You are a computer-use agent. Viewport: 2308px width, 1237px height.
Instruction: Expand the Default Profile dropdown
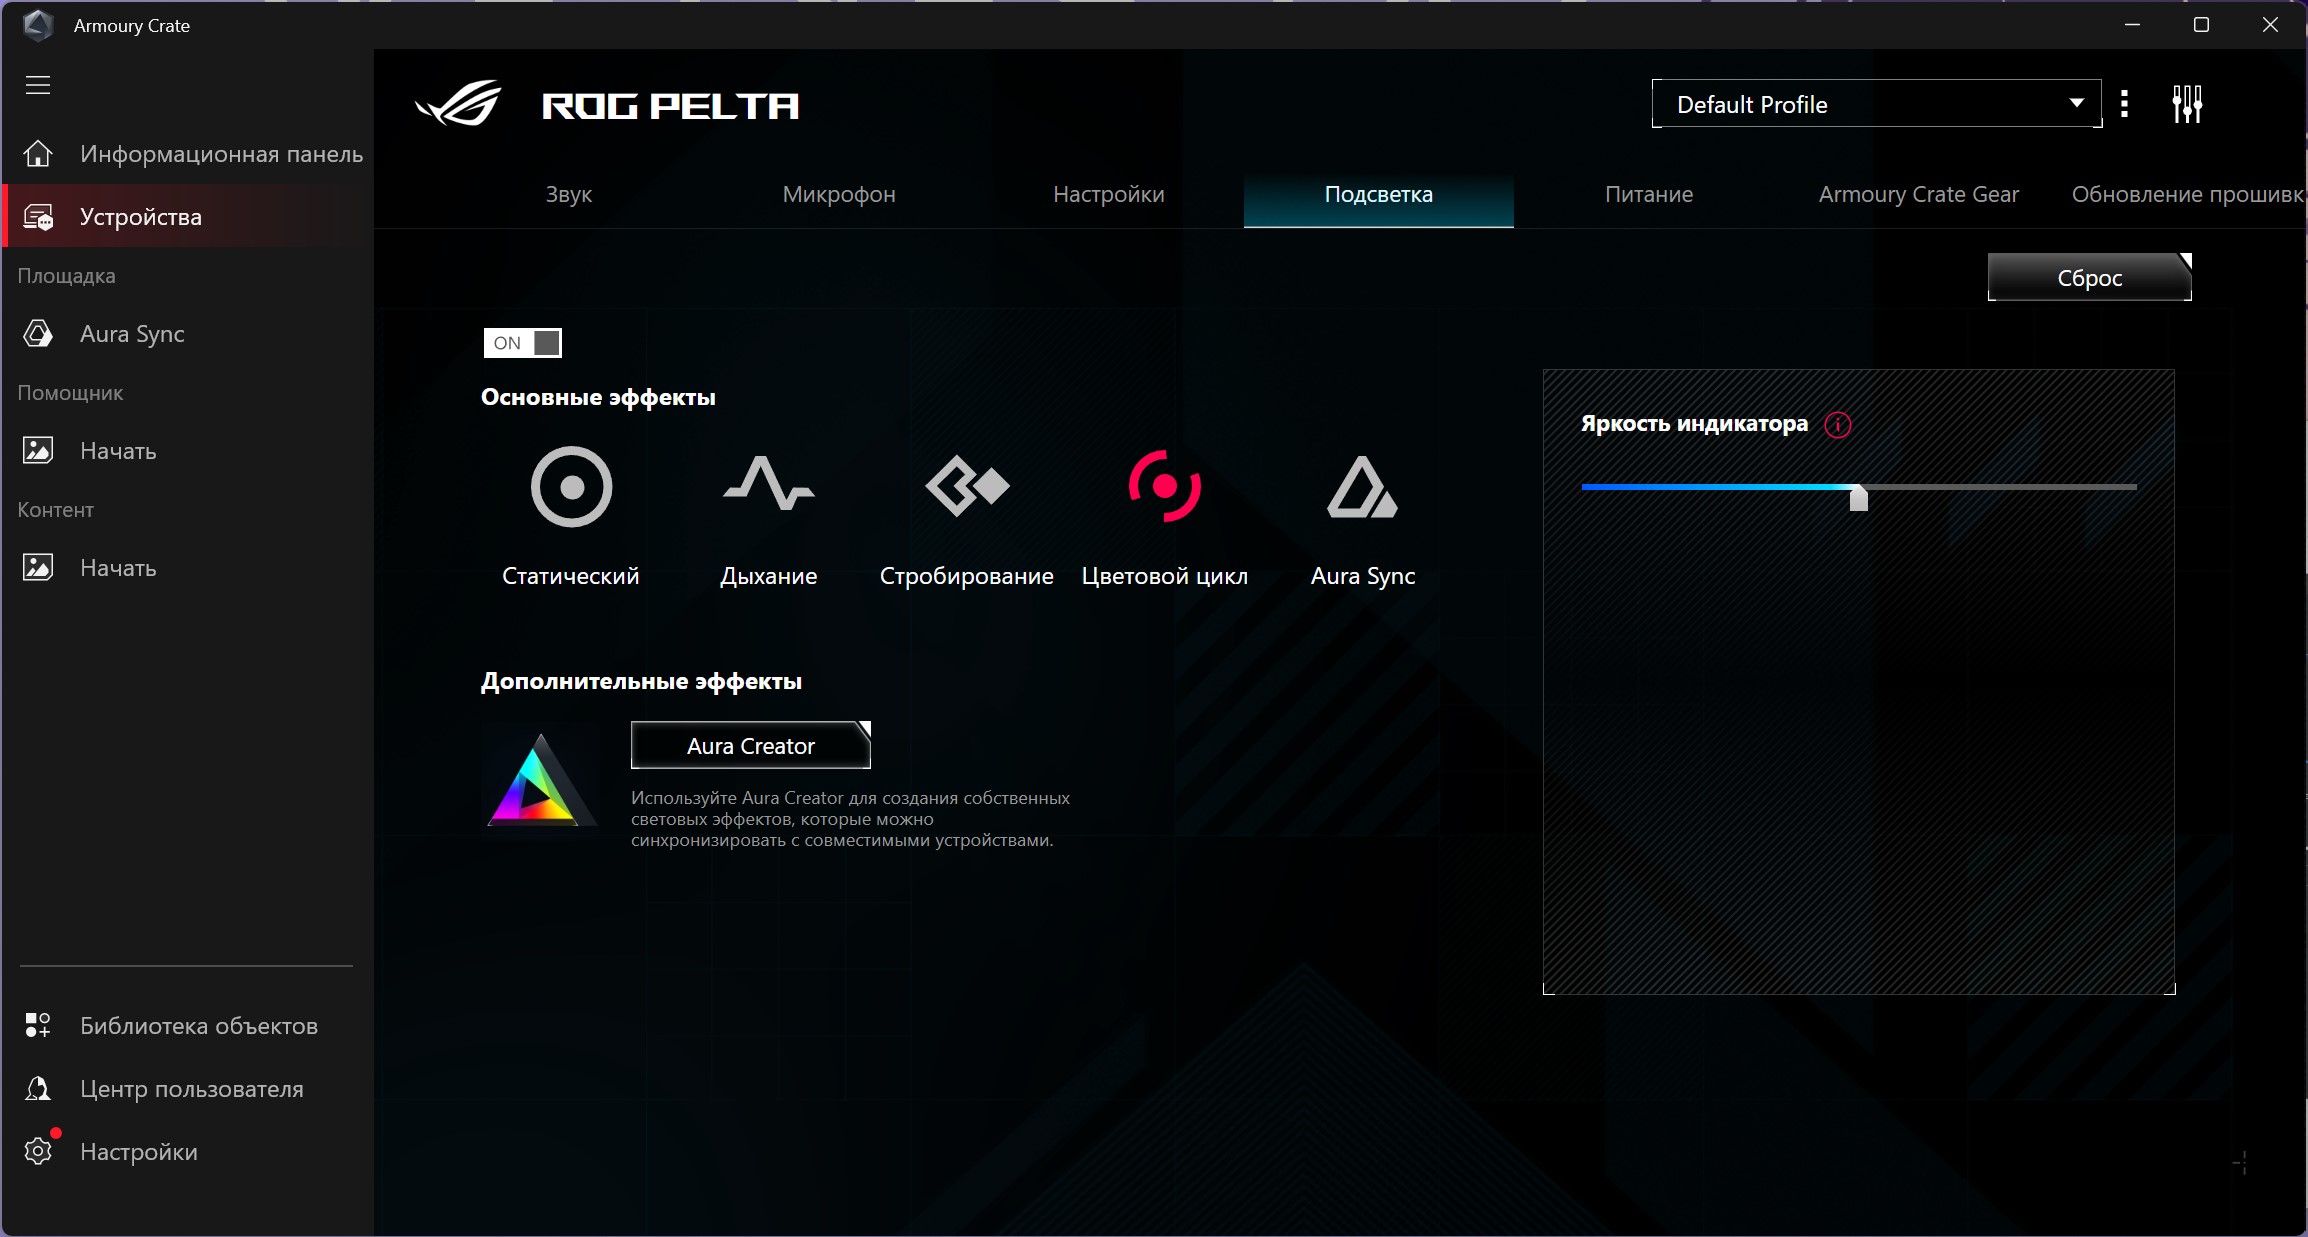[1876, 104]
